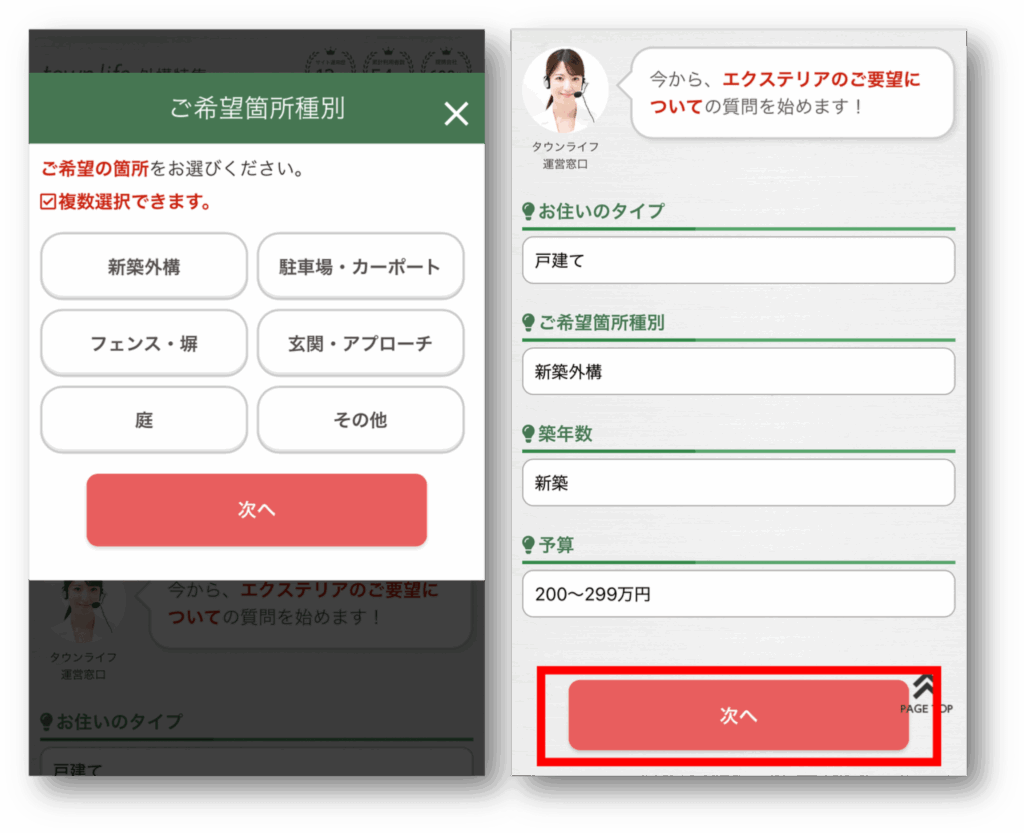Open the 築年数 dropdown showing 新築

[x=738, y=482]
